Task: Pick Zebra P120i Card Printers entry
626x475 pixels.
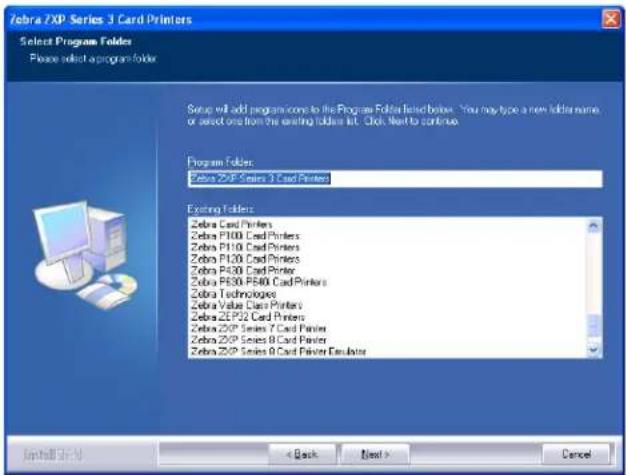Action: [x=245, y=259]
